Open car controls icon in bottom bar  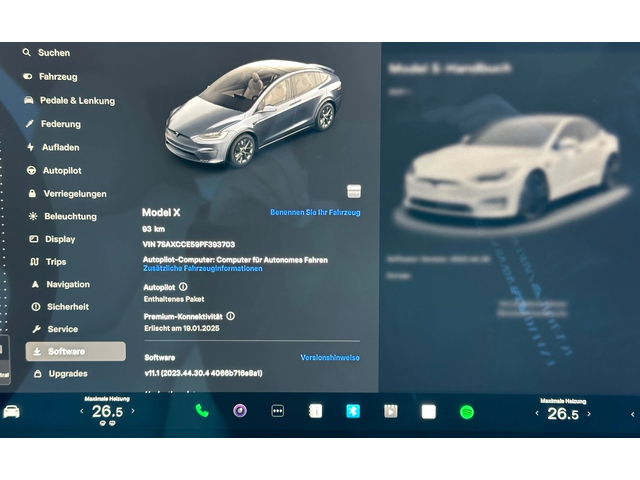[11, 411]
